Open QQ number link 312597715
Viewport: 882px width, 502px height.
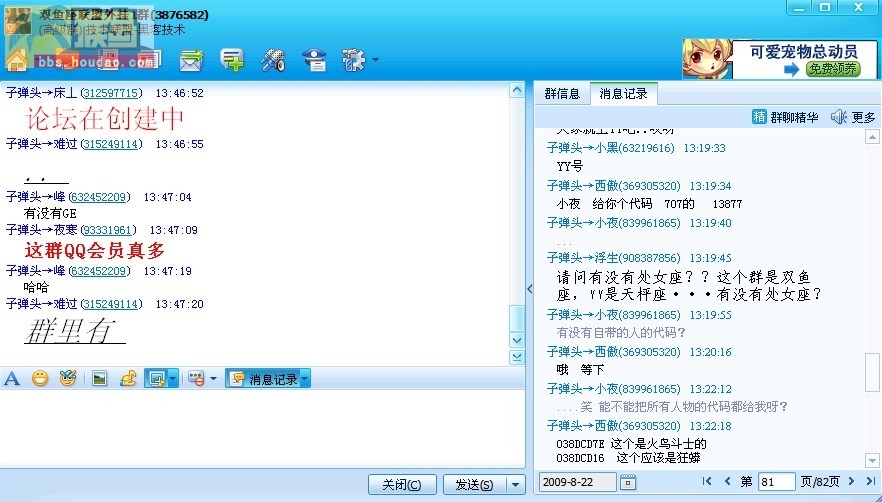click(x=111, y=93)
